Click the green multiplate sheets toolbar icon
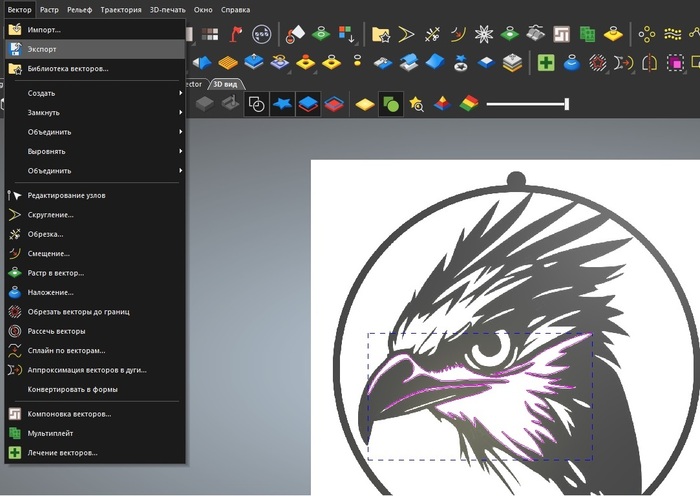 tap(588, 34)
